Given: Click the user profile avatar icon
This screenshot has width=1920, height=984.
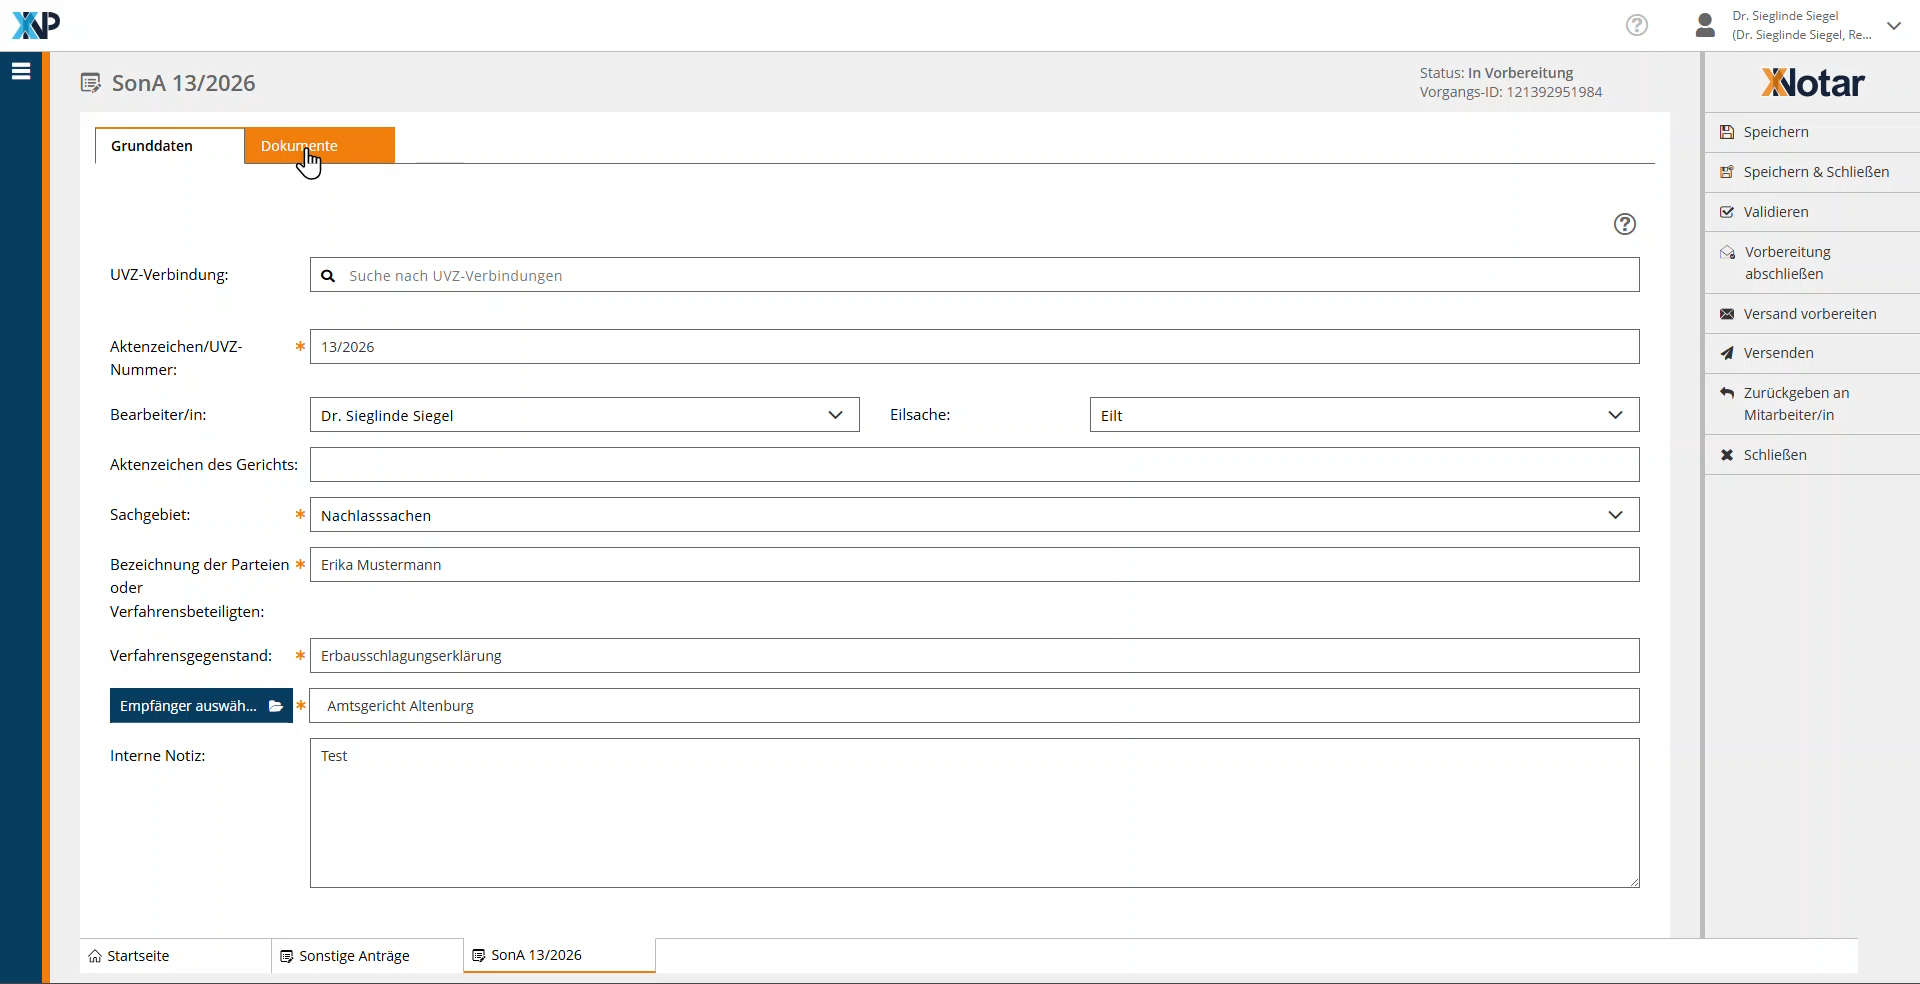Looking at the screenshot, I should coord(1706,25).
